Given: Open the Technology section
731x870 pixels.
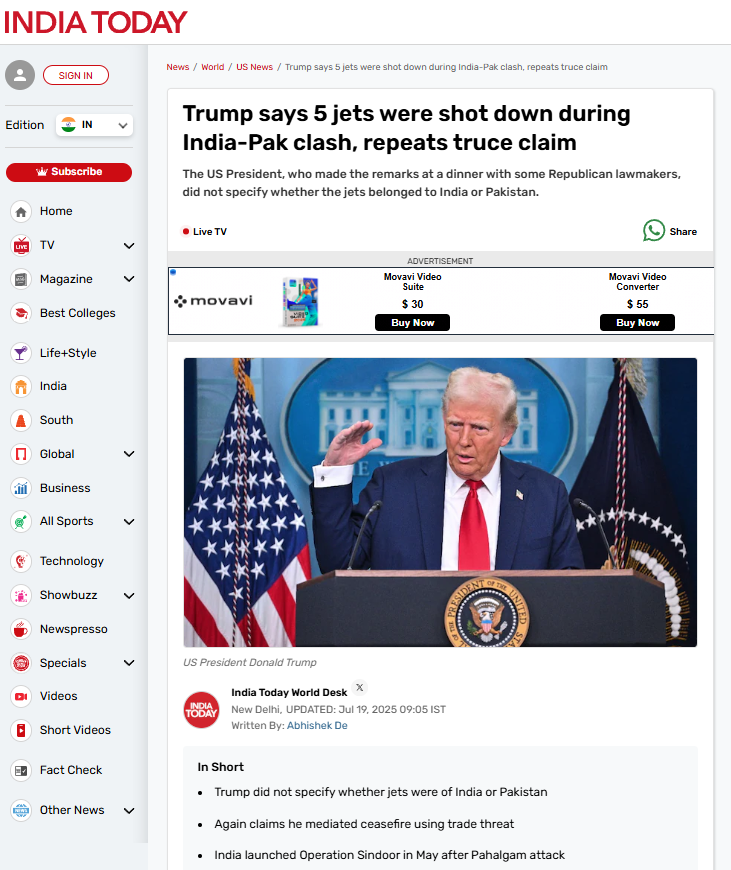Looking at the screenshot, I should (72, 561).
